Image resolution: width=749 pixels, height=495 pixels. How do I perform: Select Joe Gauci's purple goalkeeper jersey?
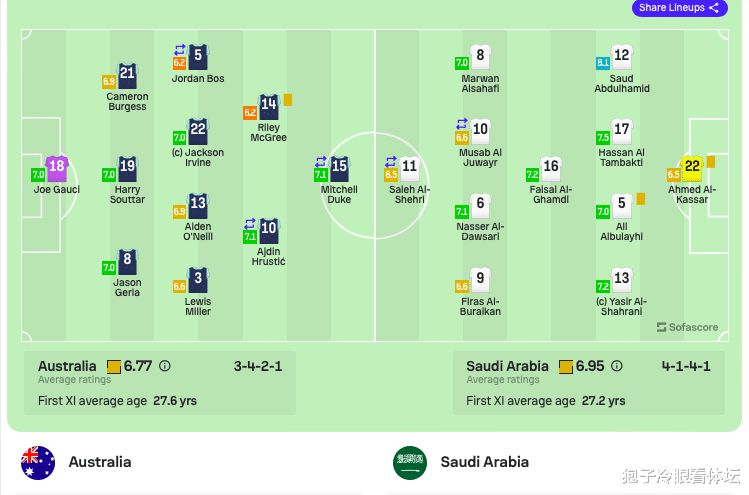[57, 169]
